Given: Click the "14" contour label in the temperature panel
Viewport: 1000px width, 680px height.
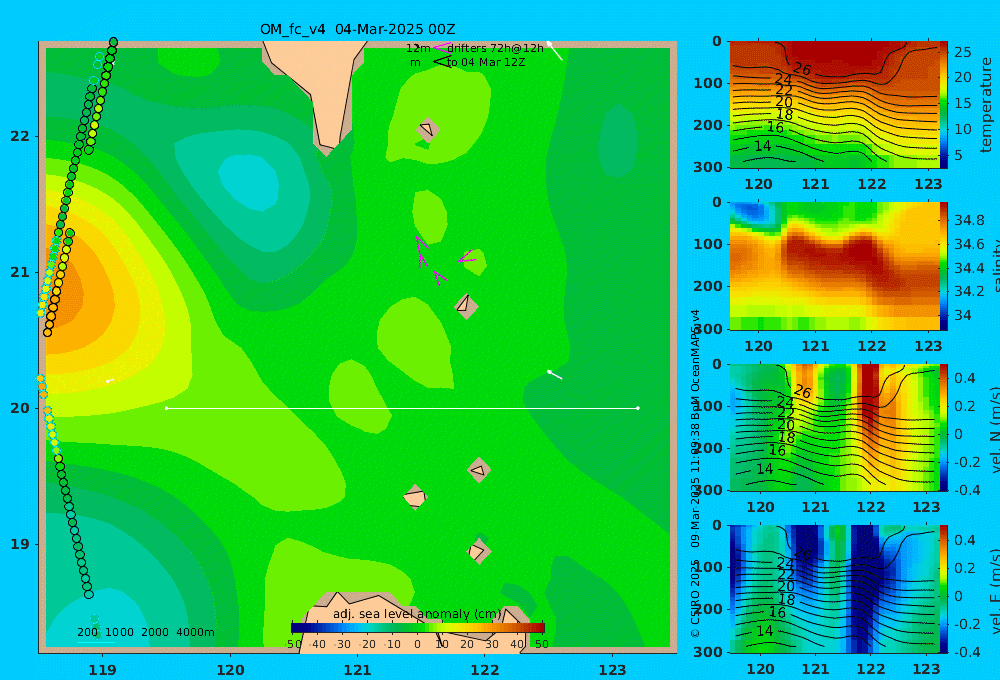Looking at the screenshot, I should [x=763, y=146].
